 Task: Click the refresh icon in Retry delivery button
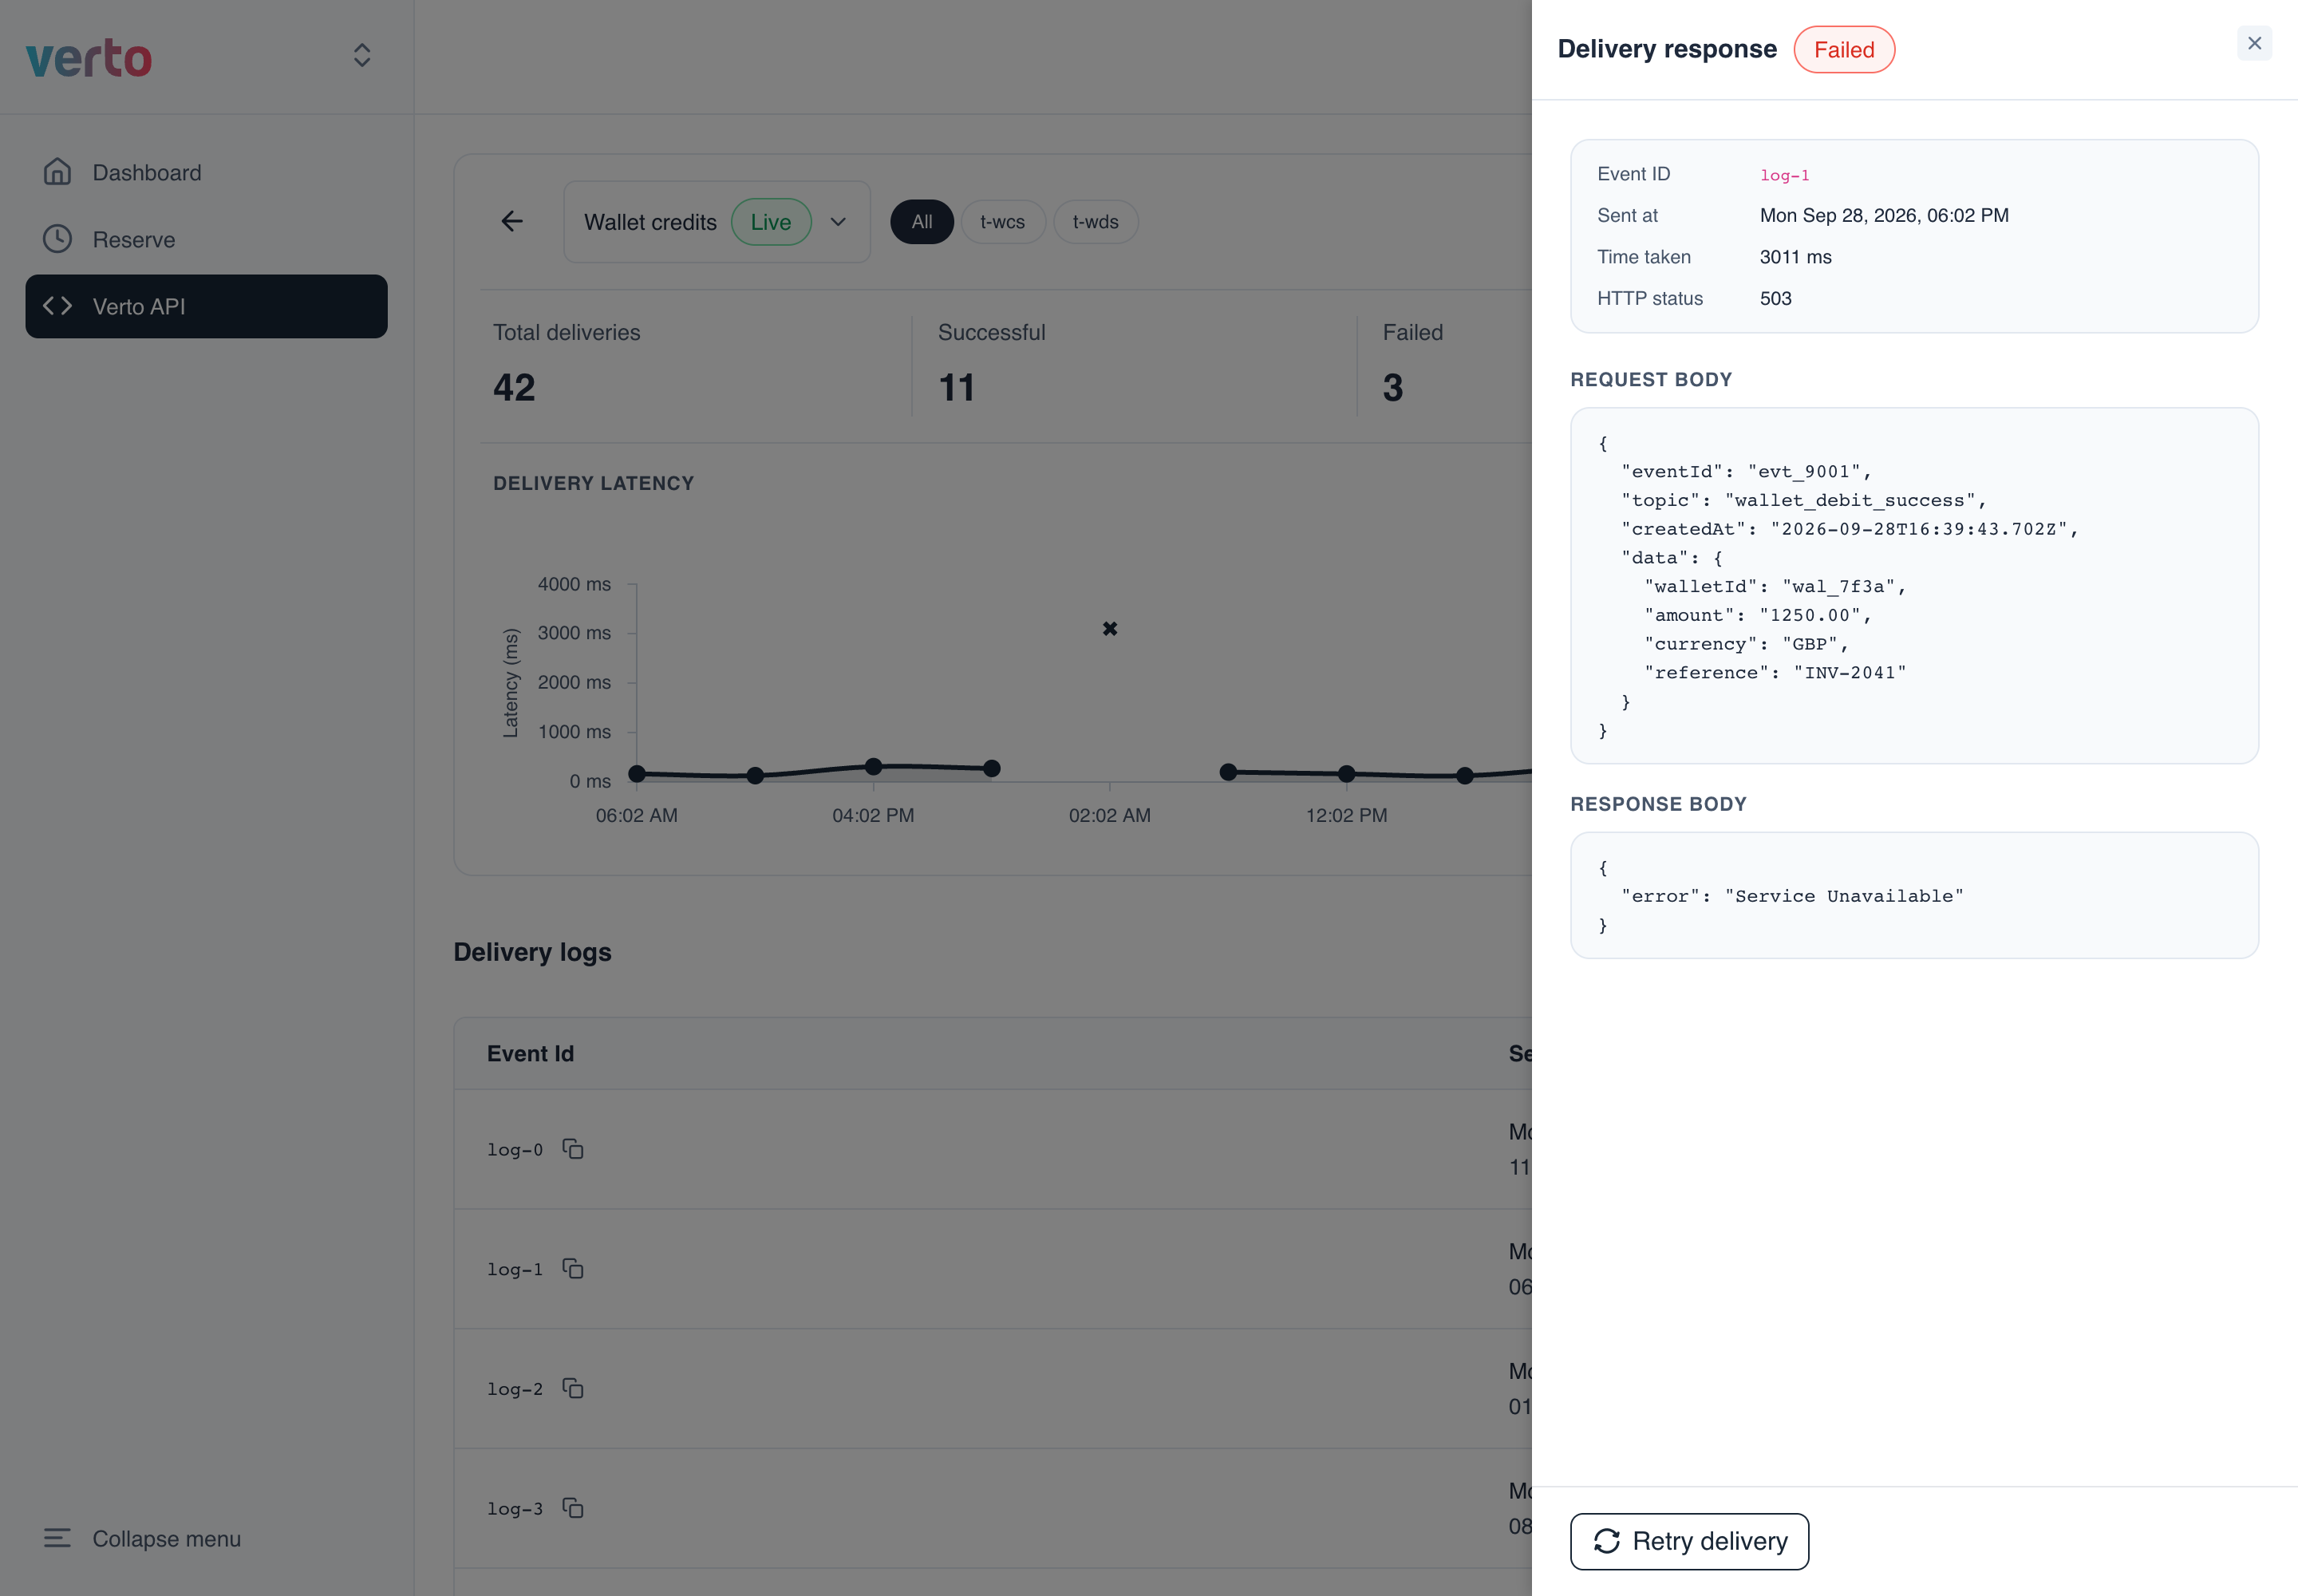1607,1541
